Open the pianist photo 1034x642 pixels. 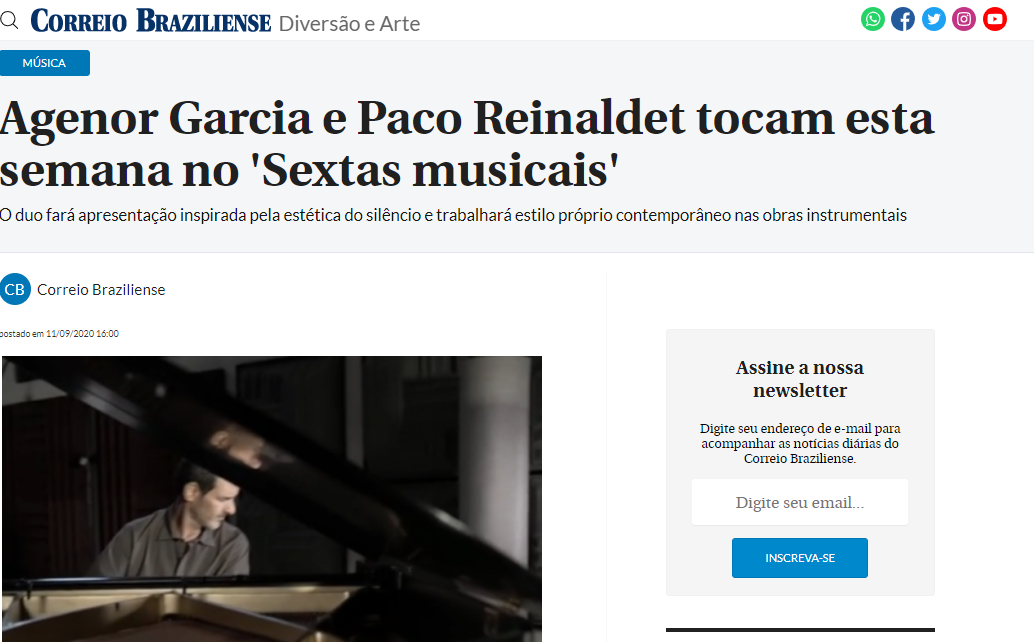(272, 499)
